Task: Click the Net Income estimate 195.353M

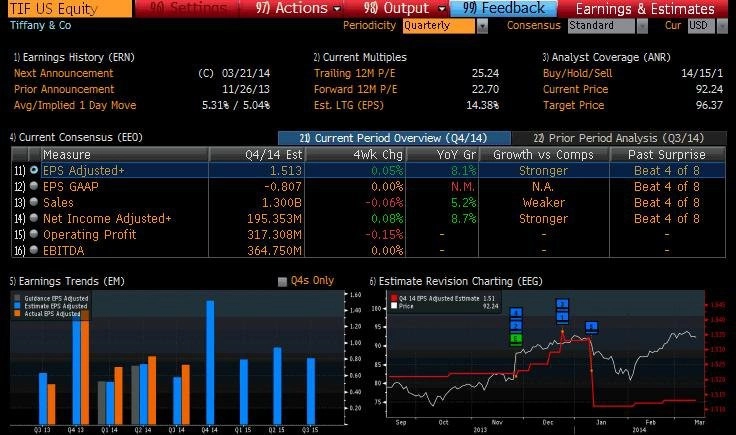Action: pos(275,218)
